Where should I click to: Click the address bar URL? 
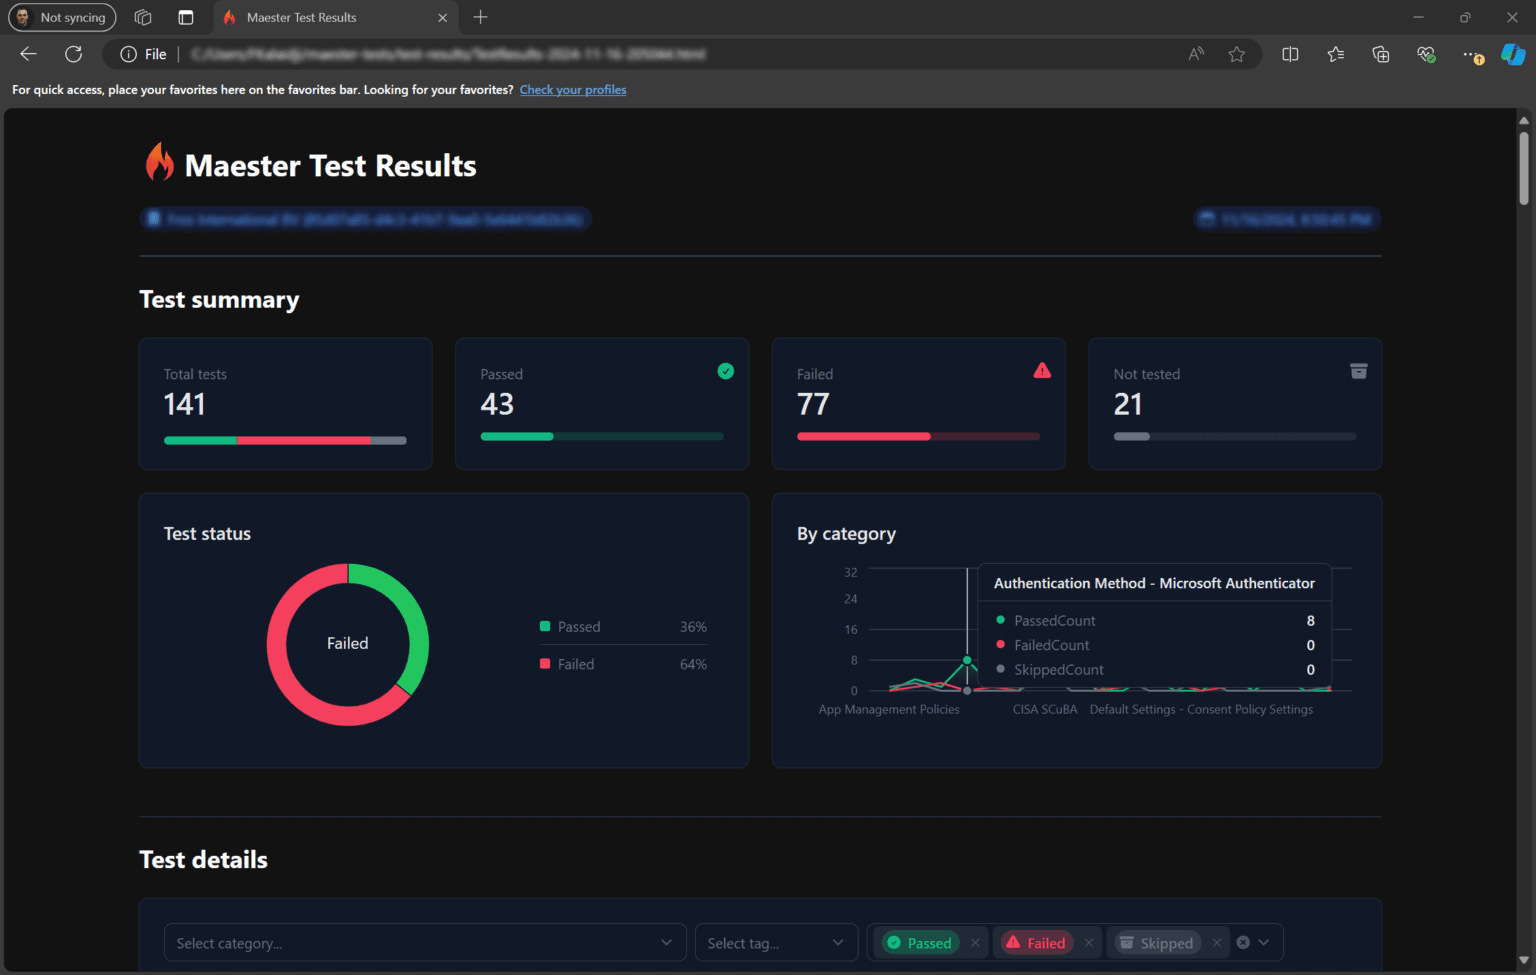pos(448,54)
